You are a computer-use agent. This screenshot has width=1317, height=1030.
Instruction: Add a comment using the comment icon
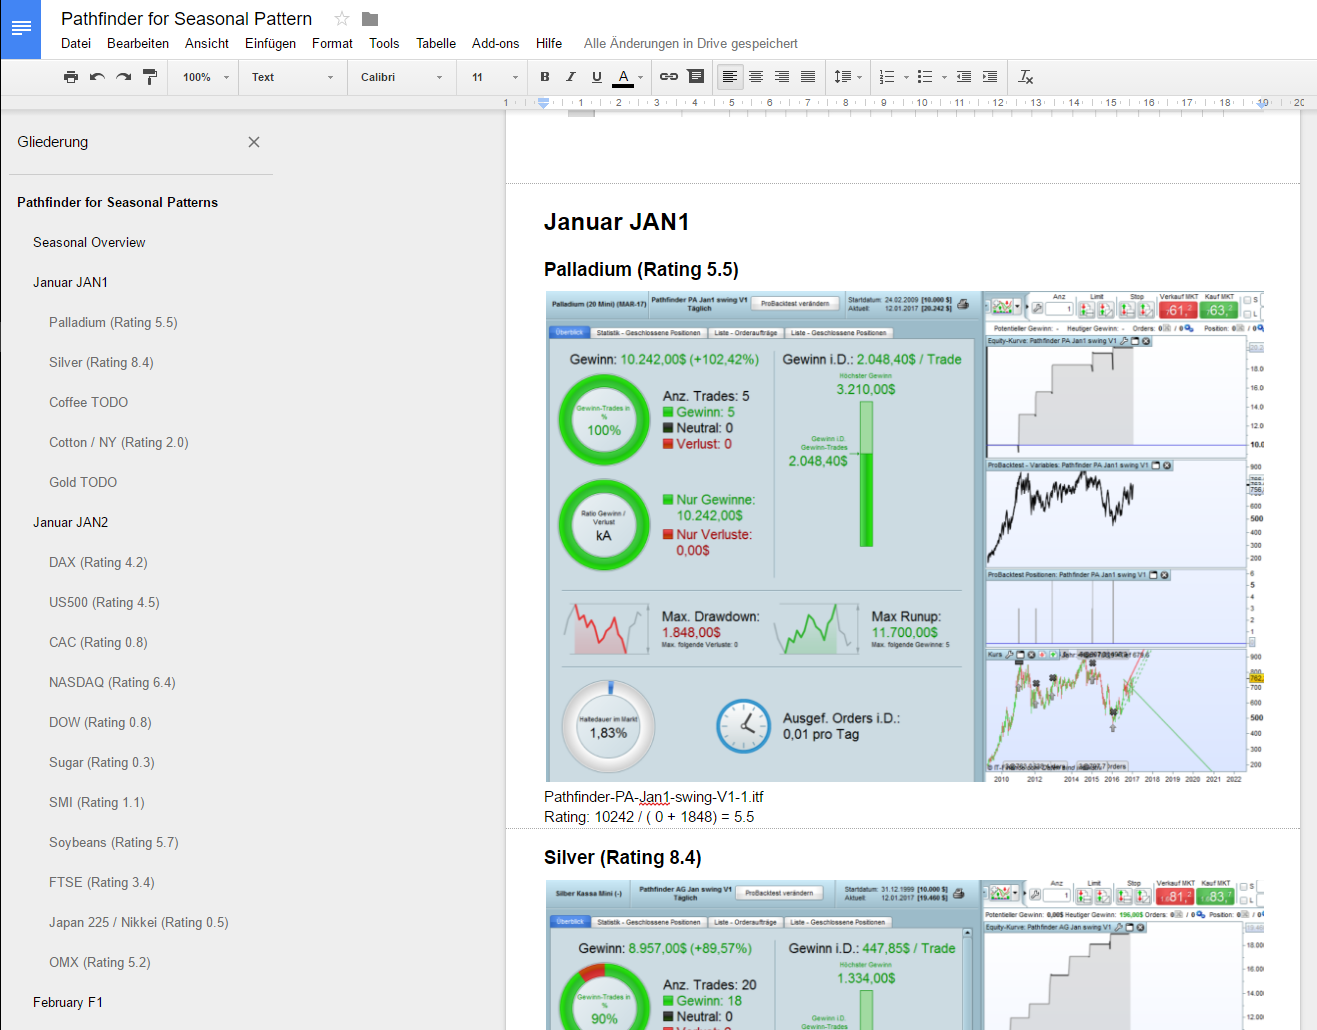pyautogui.click(x=696, y=77)
